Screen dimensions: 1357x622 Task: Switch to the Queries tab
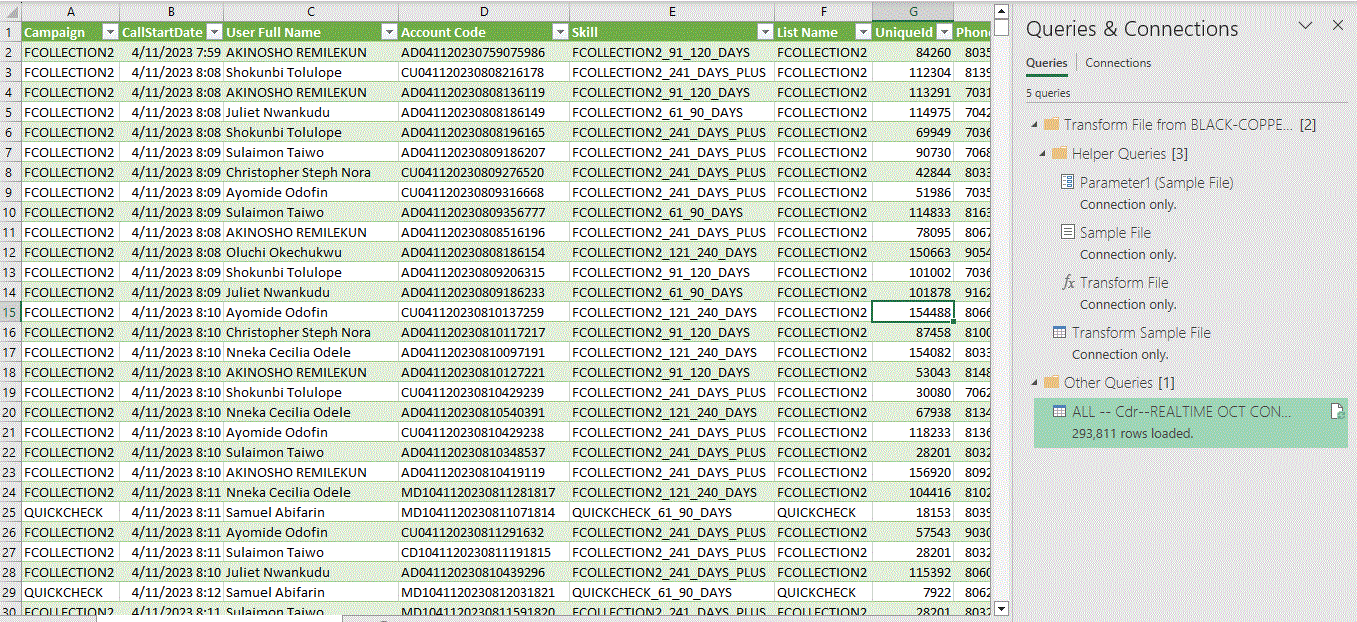point(1046,63)
